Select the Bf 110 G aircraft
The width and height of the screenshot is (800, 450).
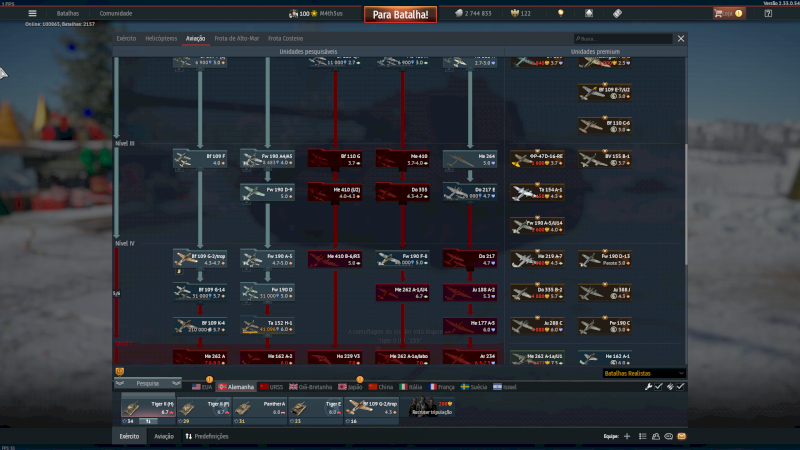[335, 159]
